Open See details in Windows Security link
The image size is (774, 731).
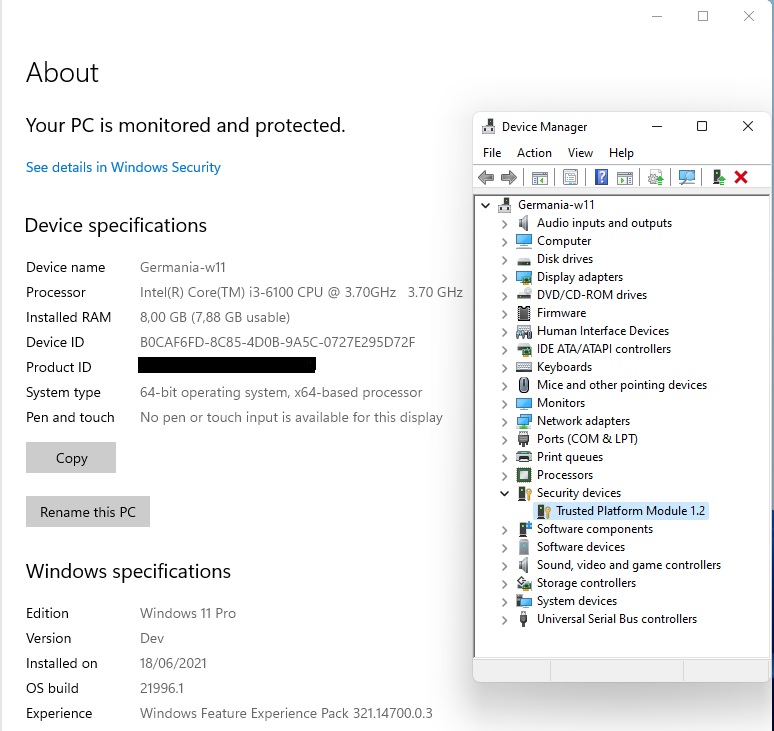pos(123,167)
